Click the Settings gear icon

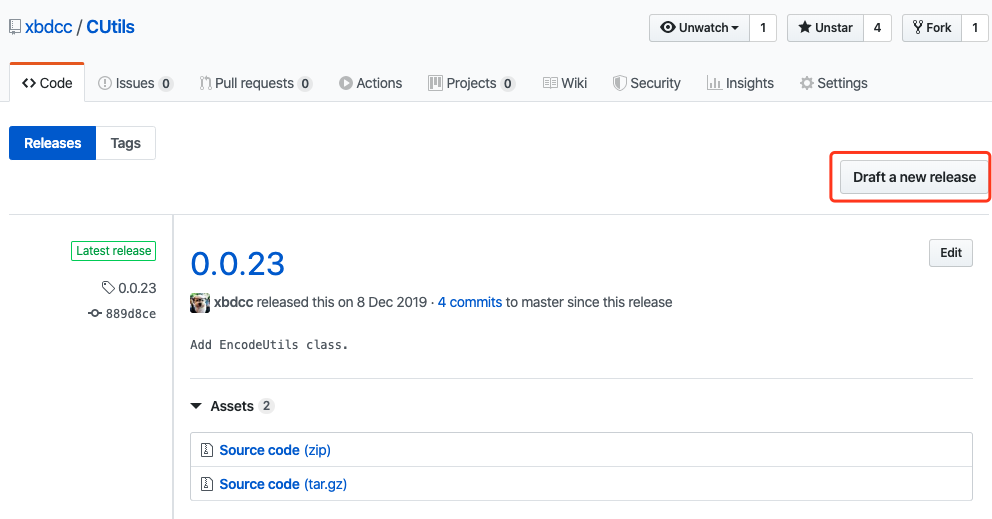click(x=806, y=83)
